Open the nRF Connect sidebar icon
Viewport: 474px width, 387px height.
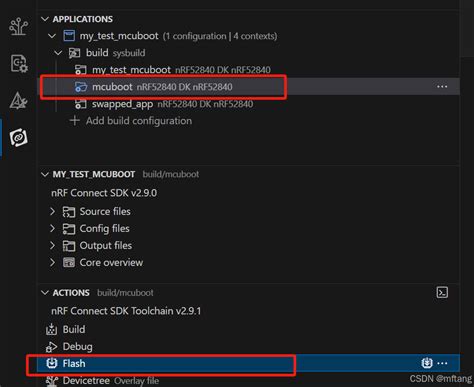18,137
